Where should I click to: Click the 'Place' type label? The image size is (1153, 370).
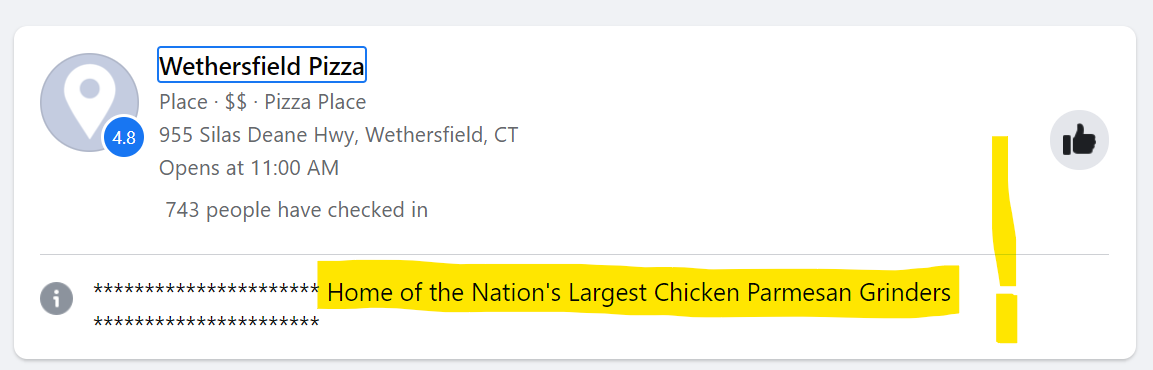[x=184, y=102]
